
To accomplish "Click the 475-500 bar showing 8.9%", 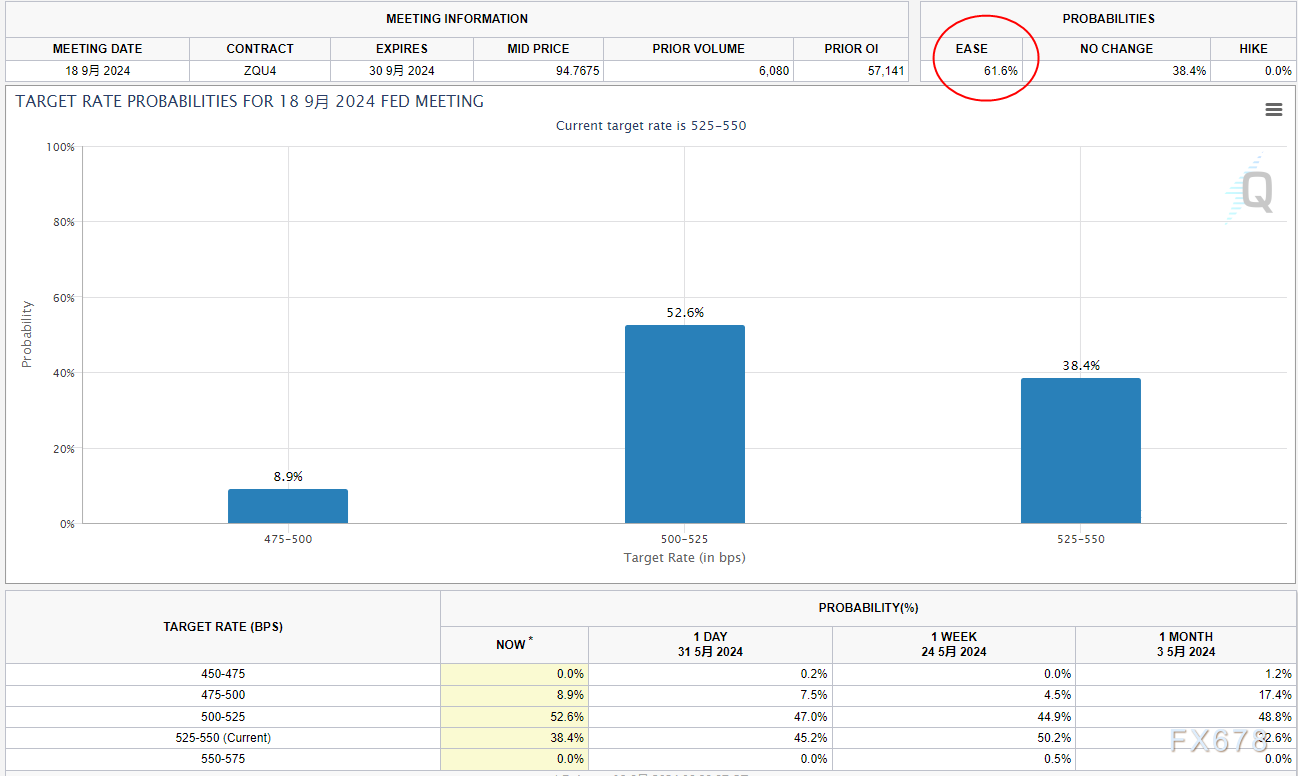I will tap(288, 506).
